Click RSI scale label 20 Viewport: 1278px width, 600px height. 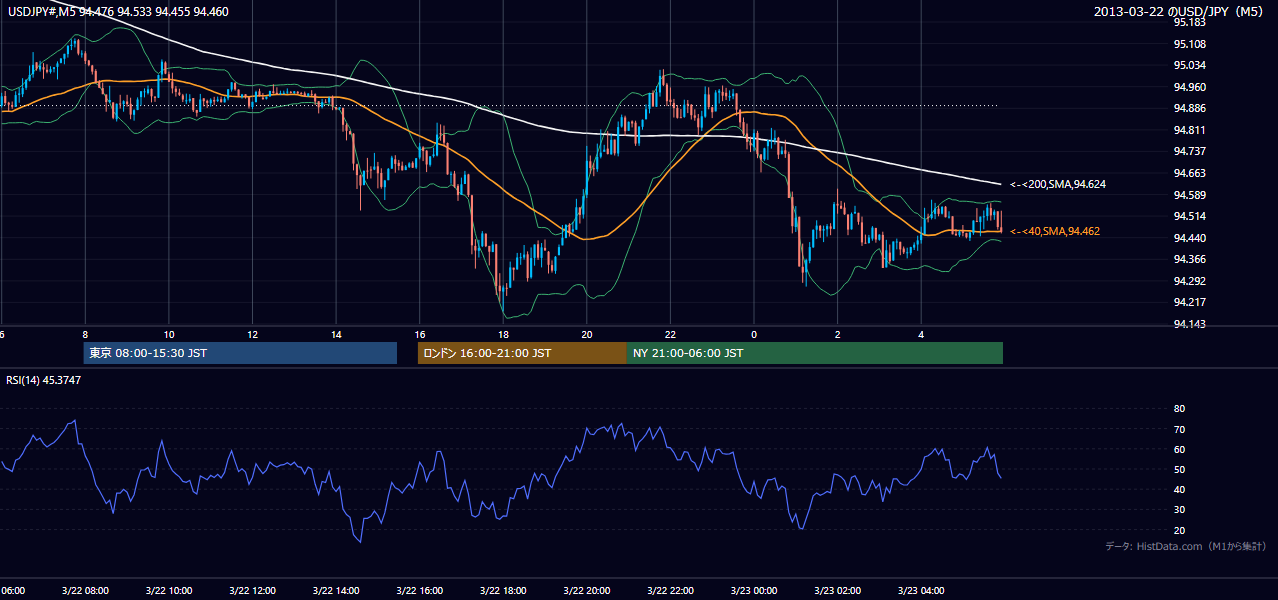pyautogui.click(x=1179, y=530)
